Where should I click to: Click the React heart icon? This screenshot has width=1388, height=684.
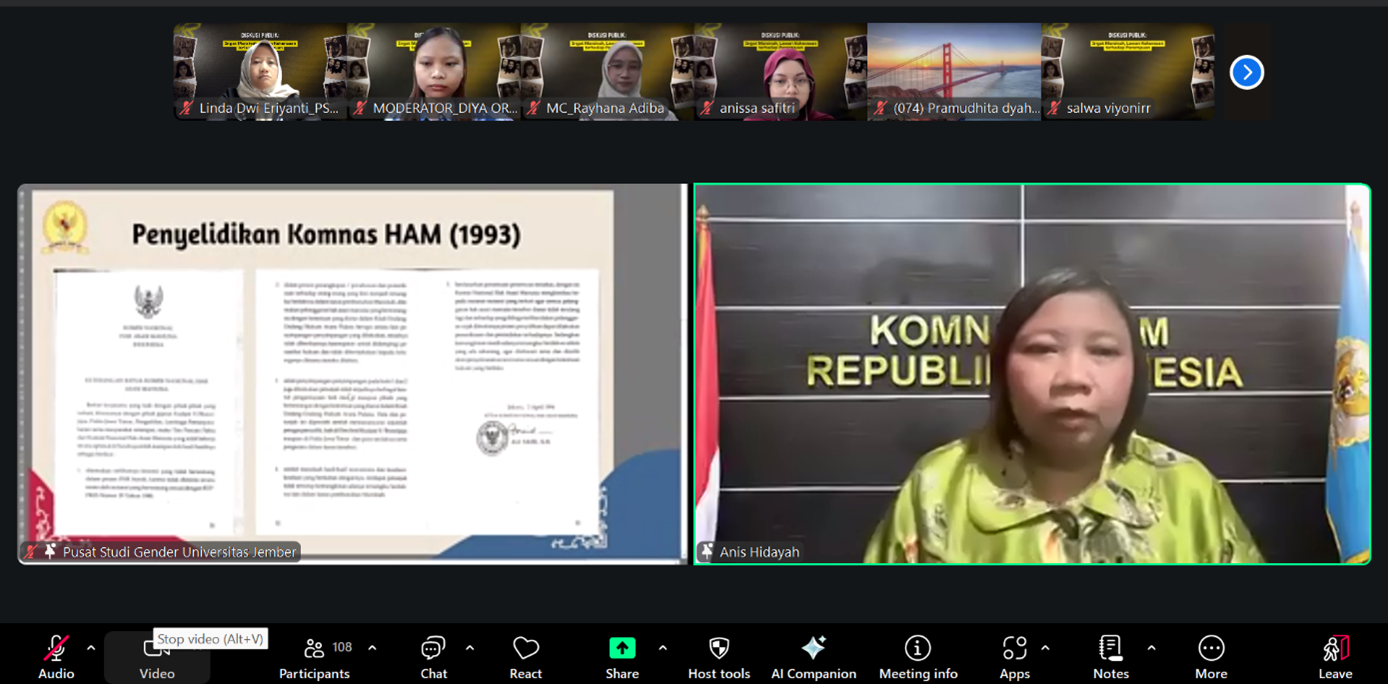[x=525, y=655]
